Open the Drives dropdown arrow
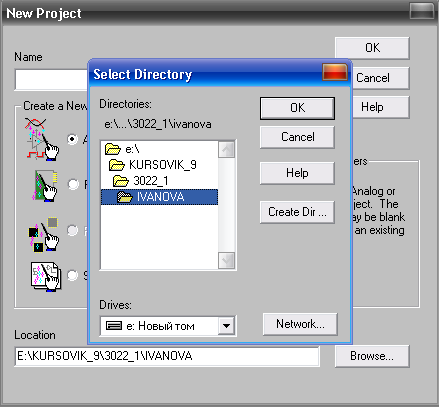Screen dimensions: 439x407 pyautogui.click(x=226, y=326)
